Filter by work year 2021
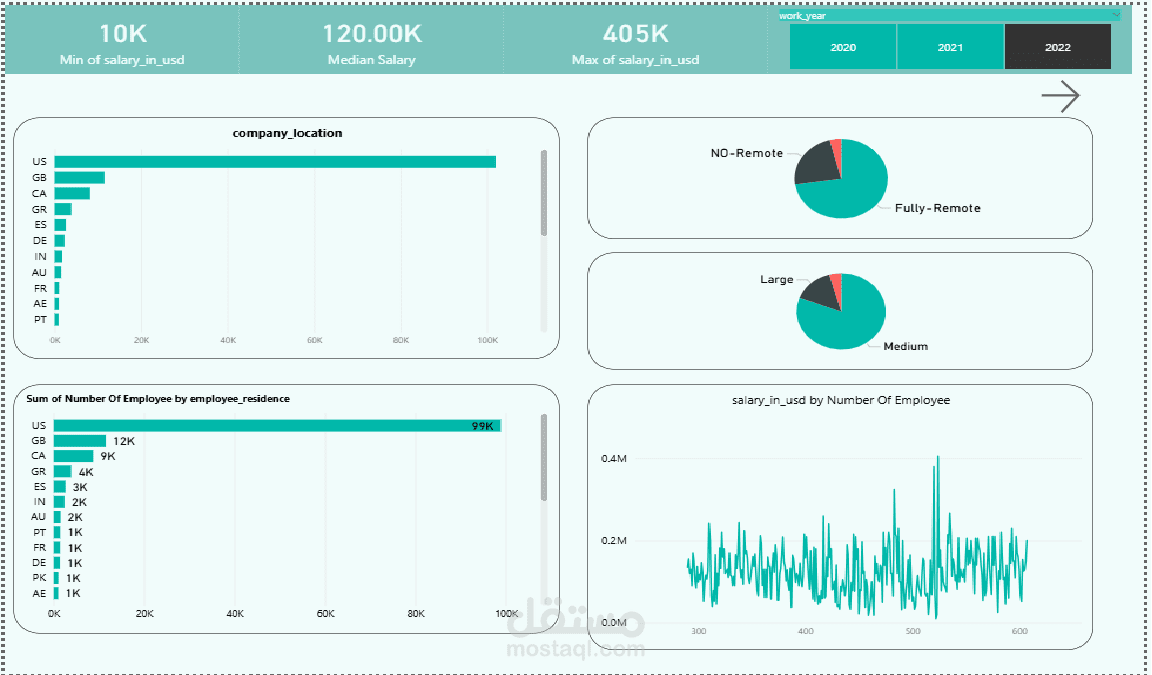This screenshot has width=1152, height=675. click(950, 47)
